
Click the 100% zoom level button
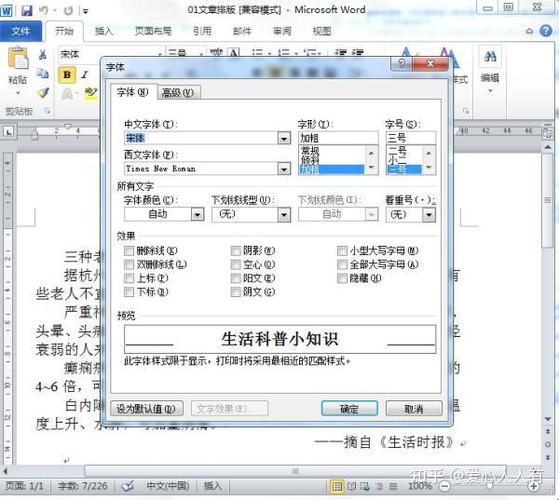click(420, 486)
